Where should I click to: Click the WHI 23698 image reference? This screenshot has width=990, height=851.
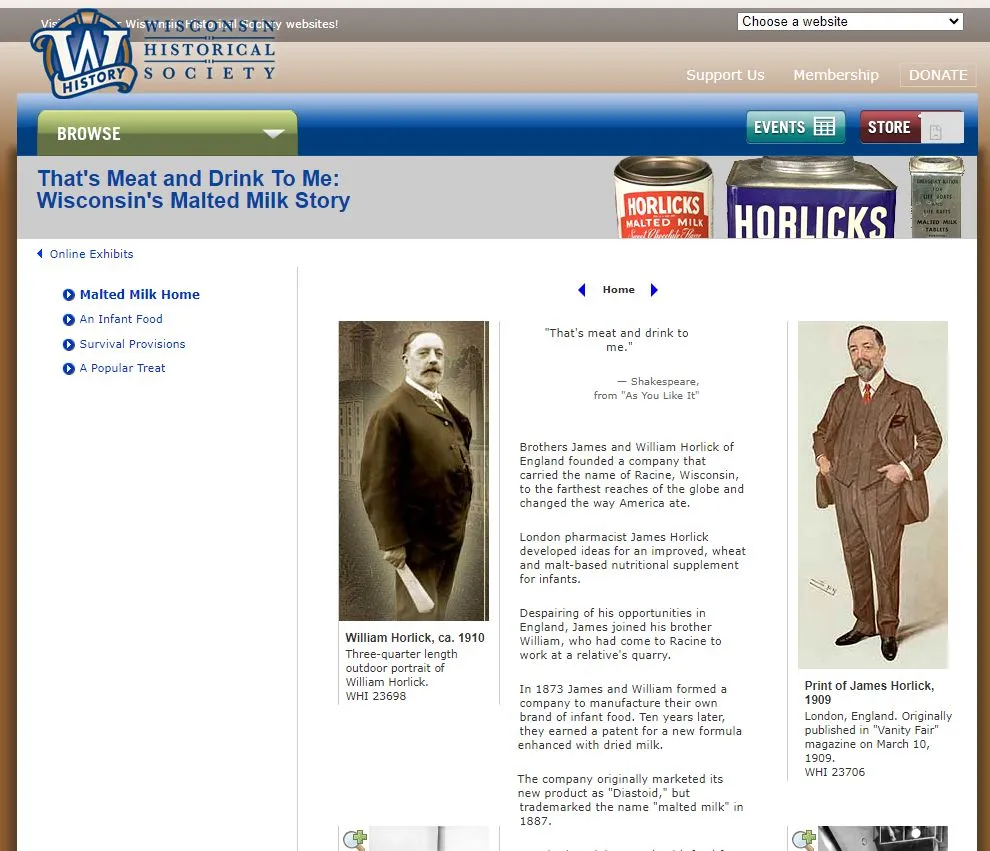point(376,696)
